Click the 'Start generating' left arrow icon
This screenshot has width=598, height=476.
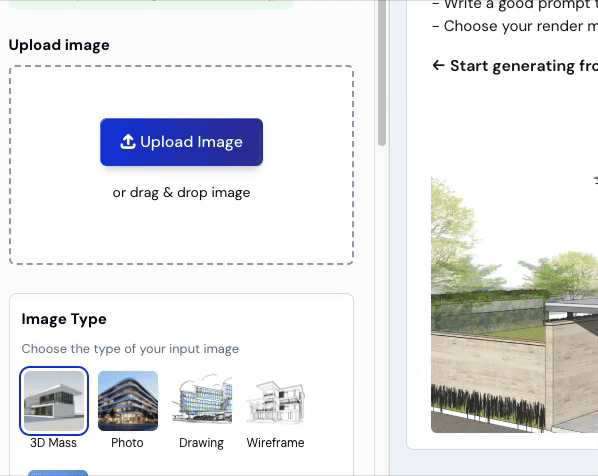(x=439, y=65)
